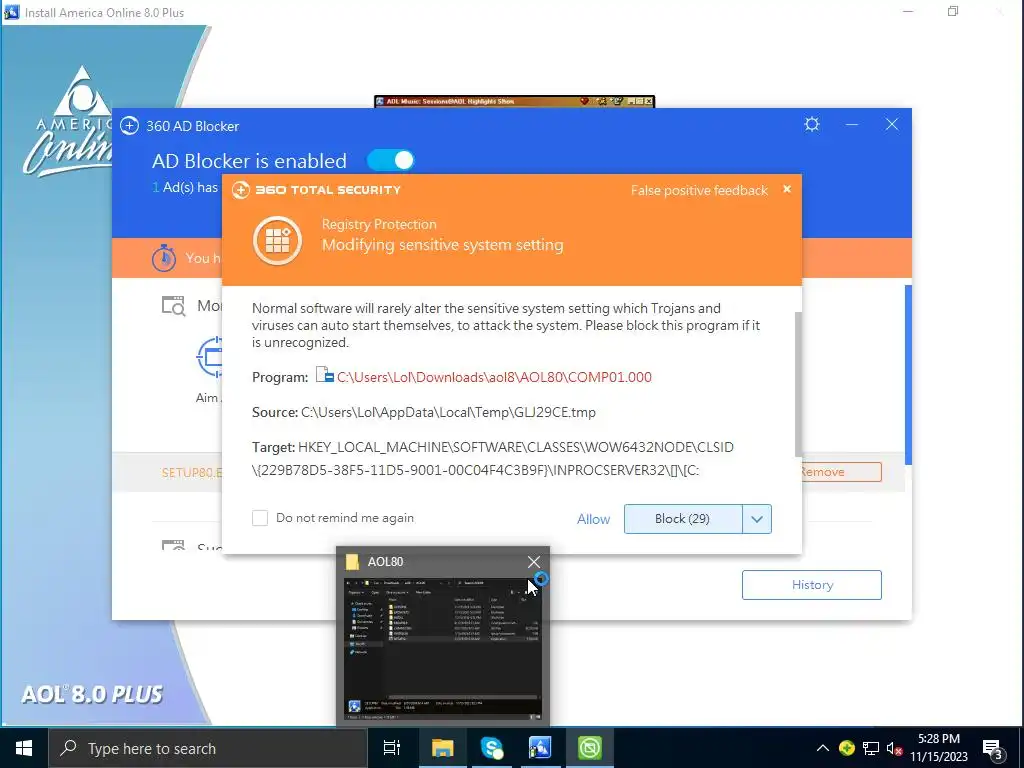Close the AOL80 taskbar preview
This screenshot has width=1024, height=768.
tap(534, 562)
